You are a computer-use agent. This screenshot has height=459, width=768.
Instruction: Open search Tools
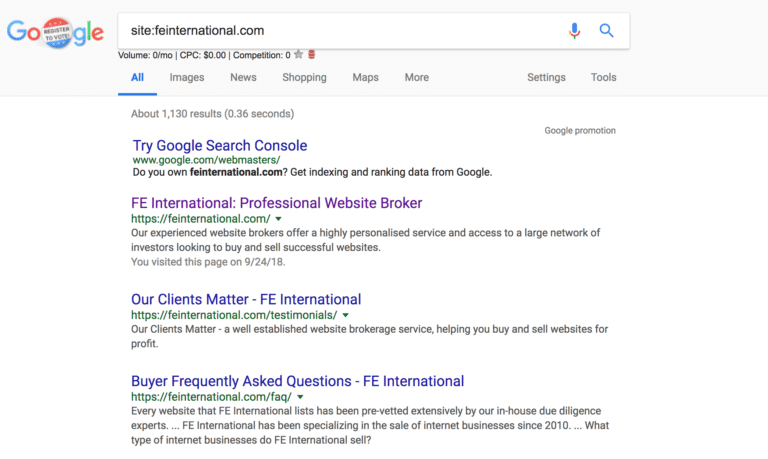point(603,77)
